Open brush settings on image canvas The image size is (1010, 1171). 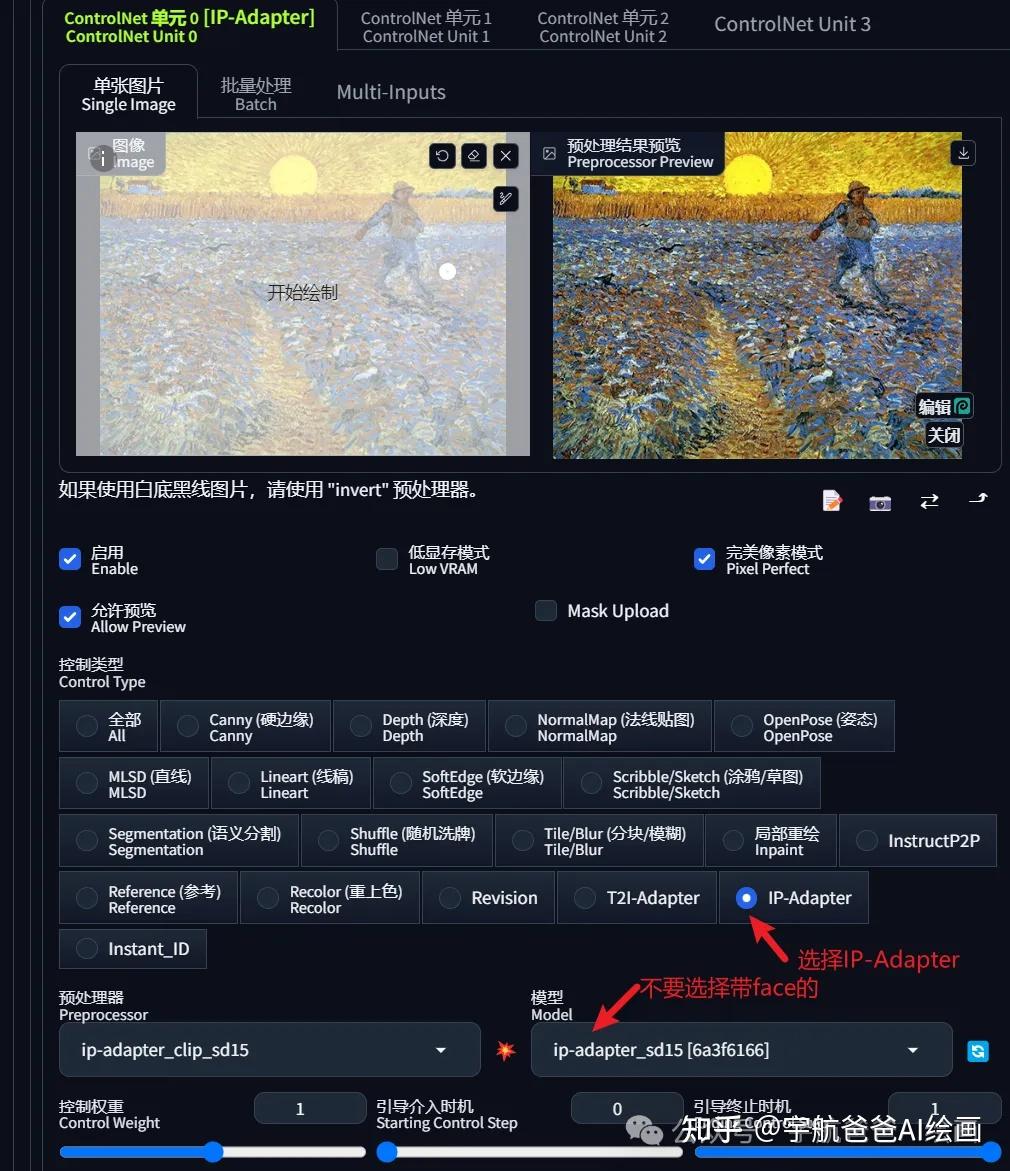click(506, 199)
